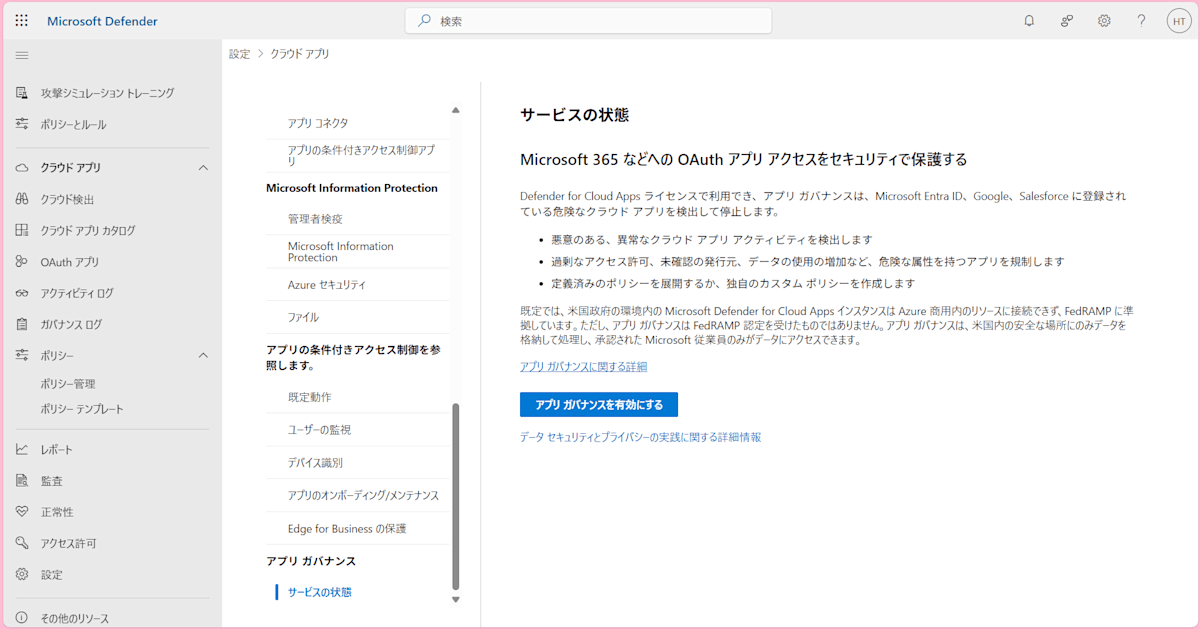Click the OAuth アプリ icon
Screen dimensions: 1200x629
22,262
